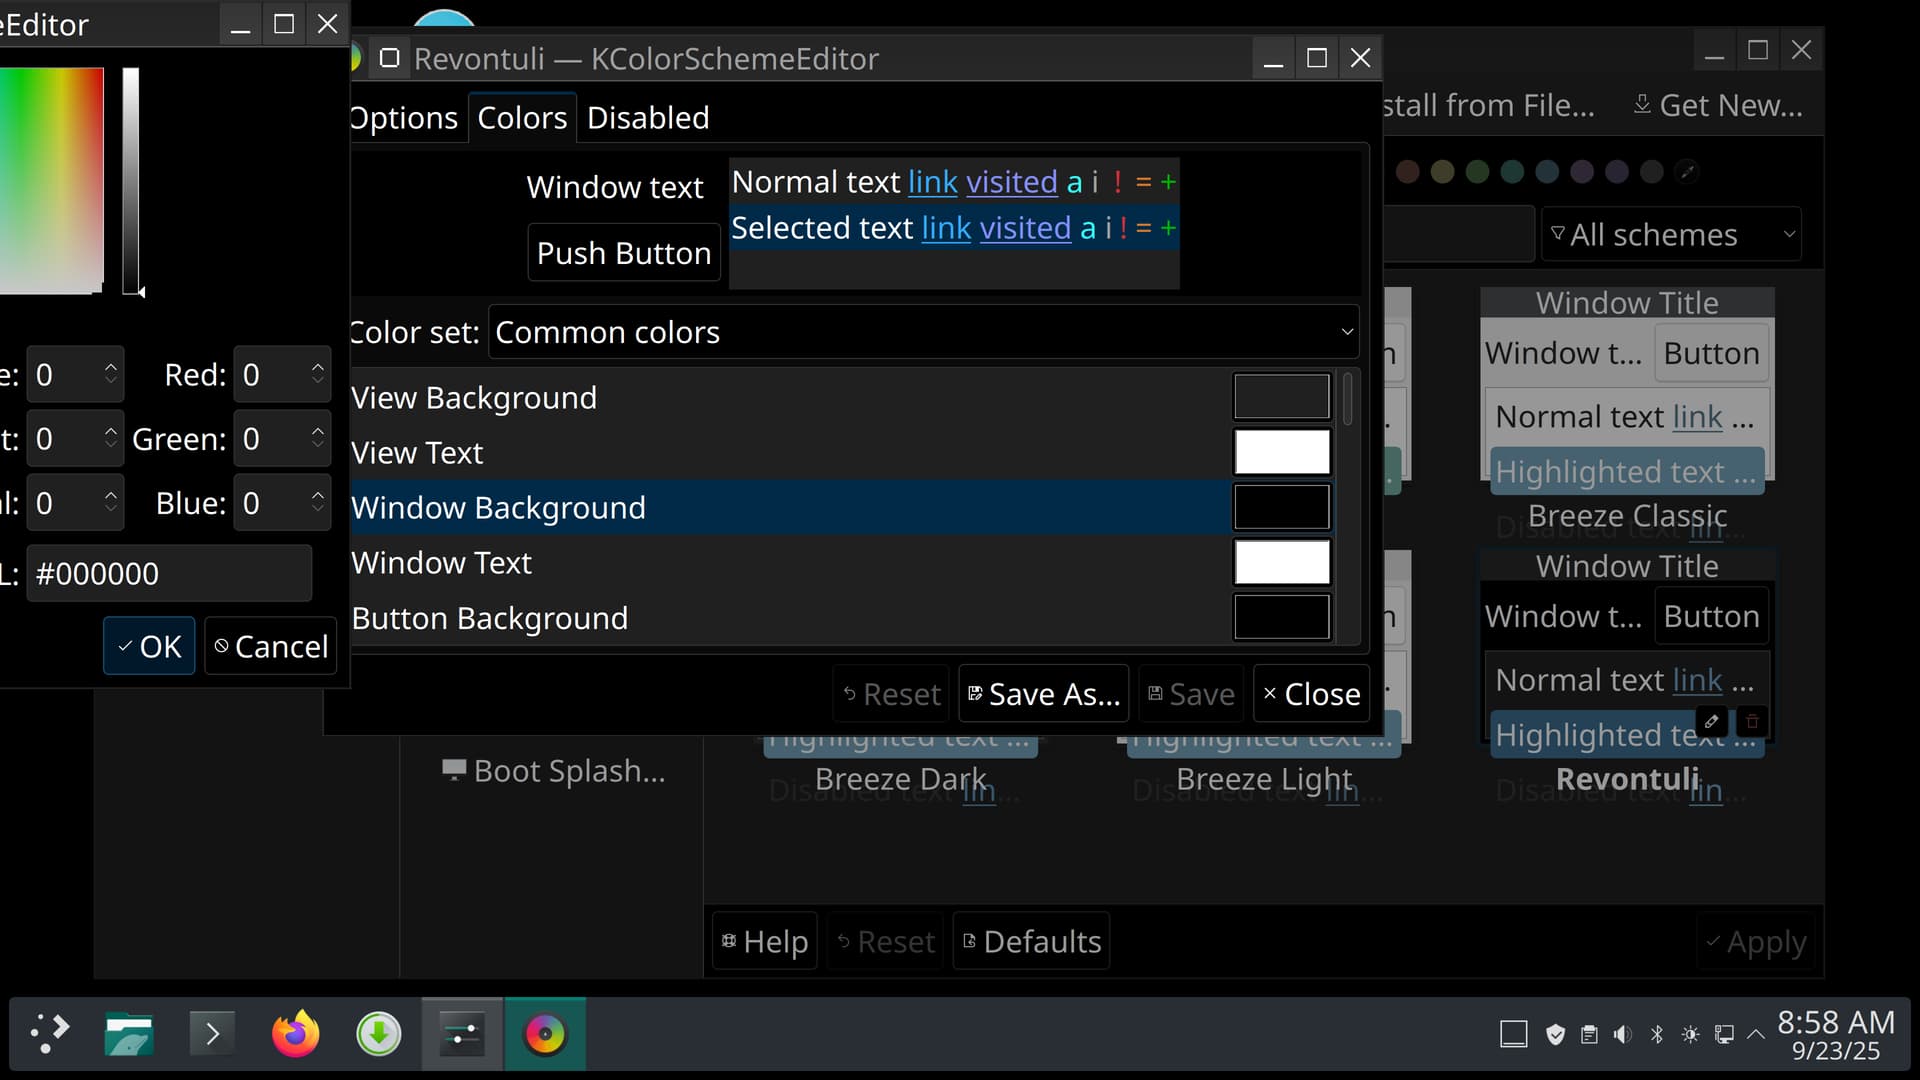Viewport: 1920px width, 1080px height.
Task: Click the volume tray icon
Action: (x=1622, y=1035)
